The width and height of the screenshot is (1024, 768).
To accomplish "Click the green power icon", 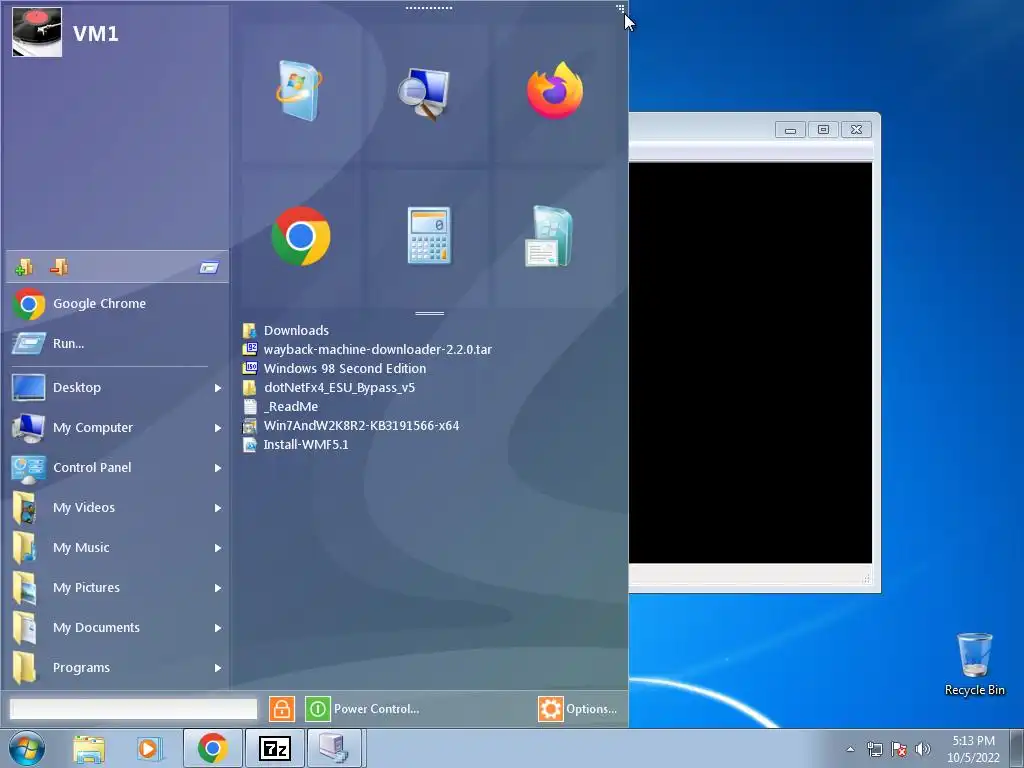I will [317, 709].
